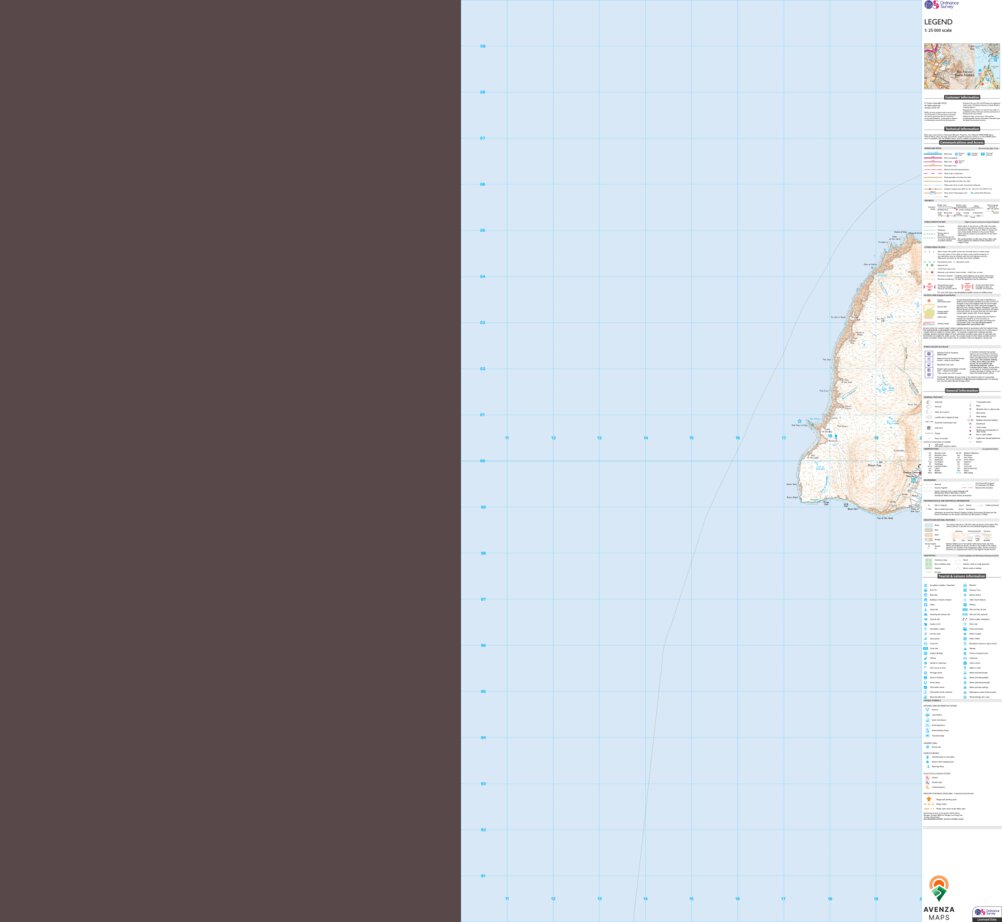Screen dimensions: 1002x922
Task: Click the Ordnance Survey logo above the legend
Action: pos(941,4)
